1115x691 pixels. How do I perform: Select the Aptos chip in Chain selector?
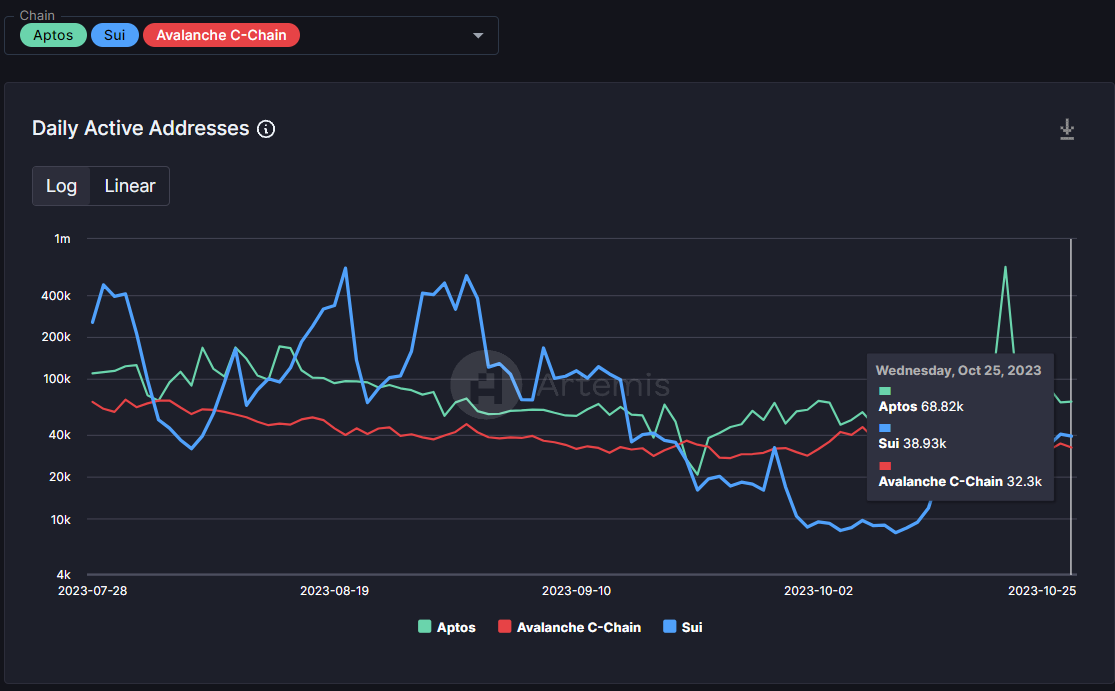coord(53,35)
